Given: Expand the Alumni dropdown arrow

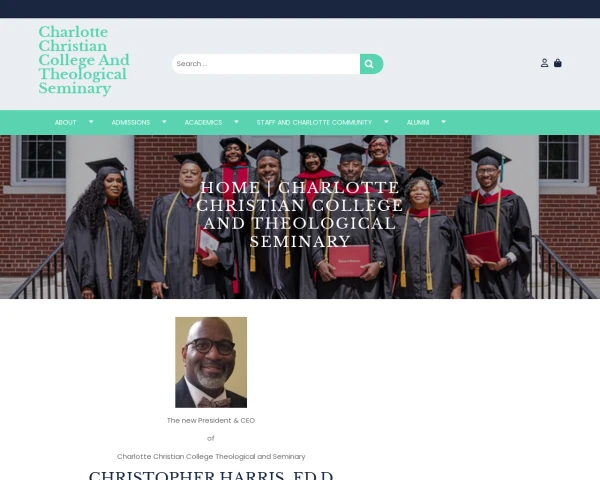Looking at the screenshot, I should click(443, 122).
